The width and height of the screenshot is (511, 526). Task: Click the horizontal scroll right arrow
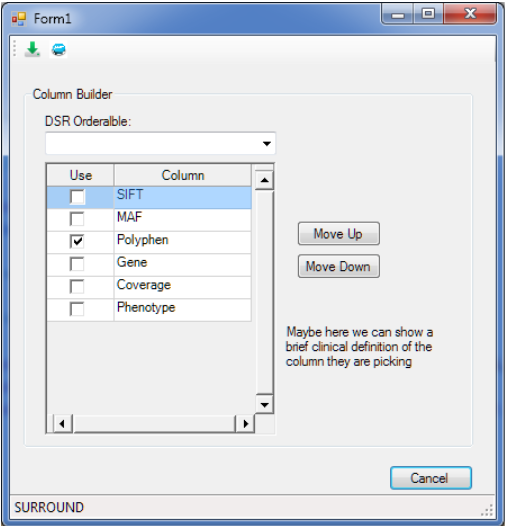pos(245,424)
